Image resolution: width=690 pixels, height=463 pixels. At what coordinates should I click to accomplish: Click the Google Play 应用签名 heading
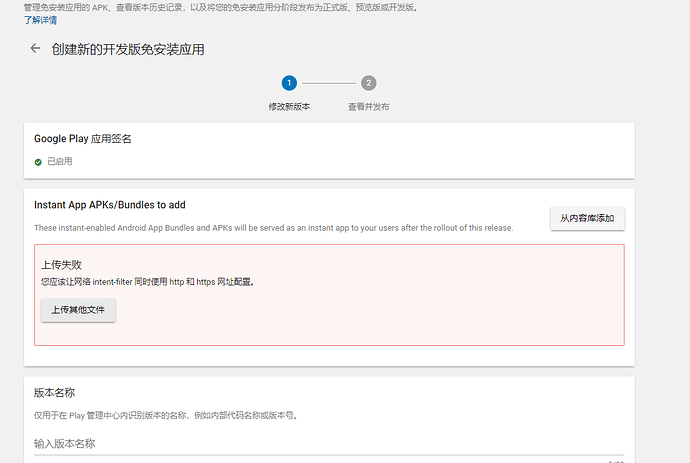83,139
